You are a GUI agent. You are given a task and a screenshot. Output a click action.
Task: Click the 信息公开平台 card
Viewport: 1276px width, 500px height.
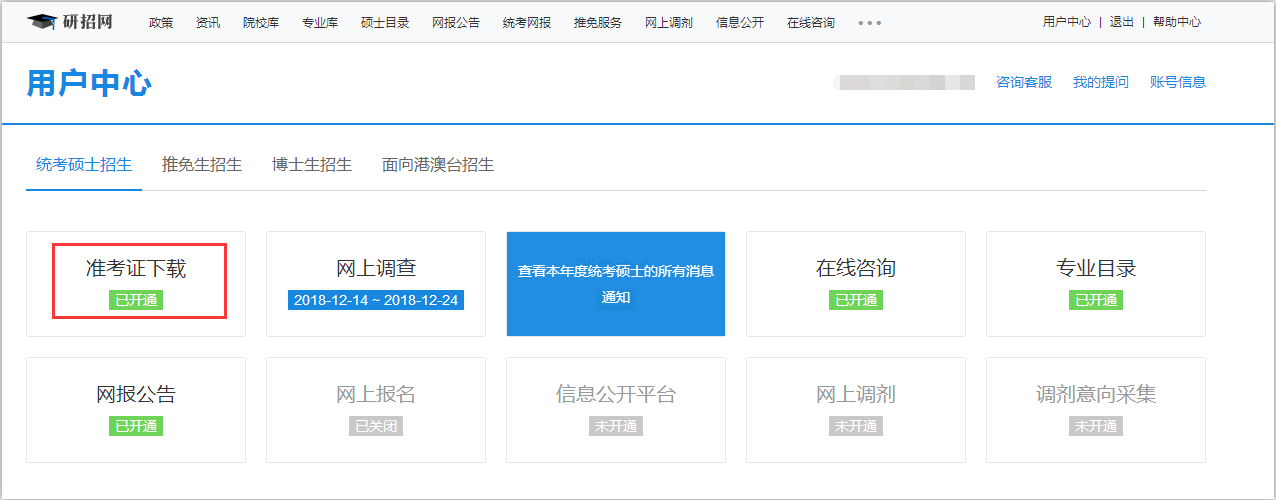tap(616, 410)
